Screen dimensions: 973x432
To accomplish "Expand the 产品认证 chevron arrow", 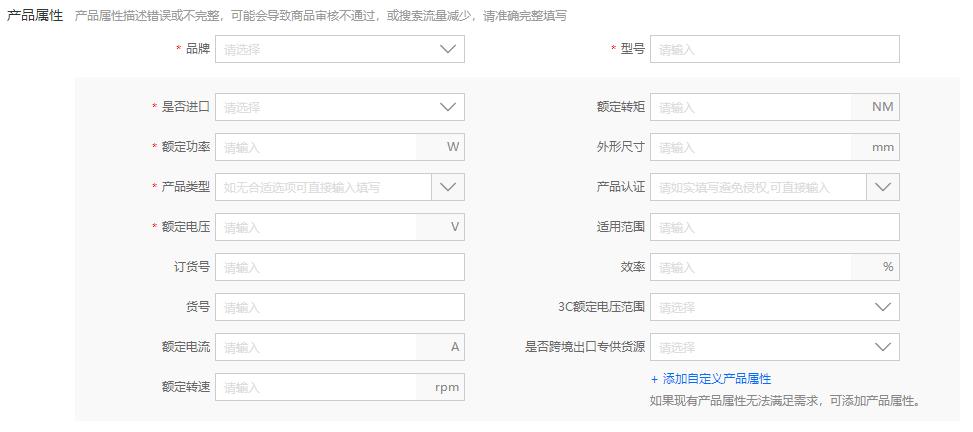I will point(883,187).
